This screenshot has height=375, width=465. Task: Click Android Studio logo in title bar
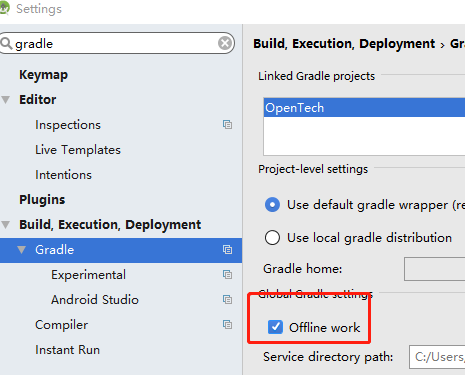coord(4,8)
